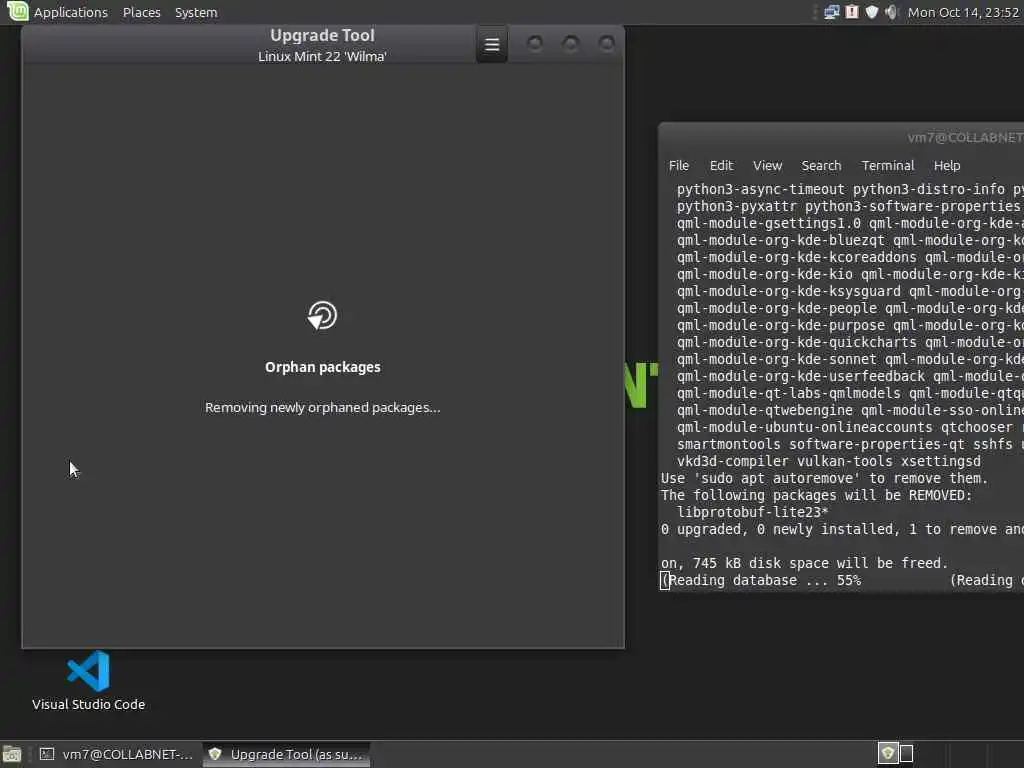The width and height of the screenshot is (1024, 768).
Task: Minimize the Upgrade Tool window
Action: coord(535,44)
